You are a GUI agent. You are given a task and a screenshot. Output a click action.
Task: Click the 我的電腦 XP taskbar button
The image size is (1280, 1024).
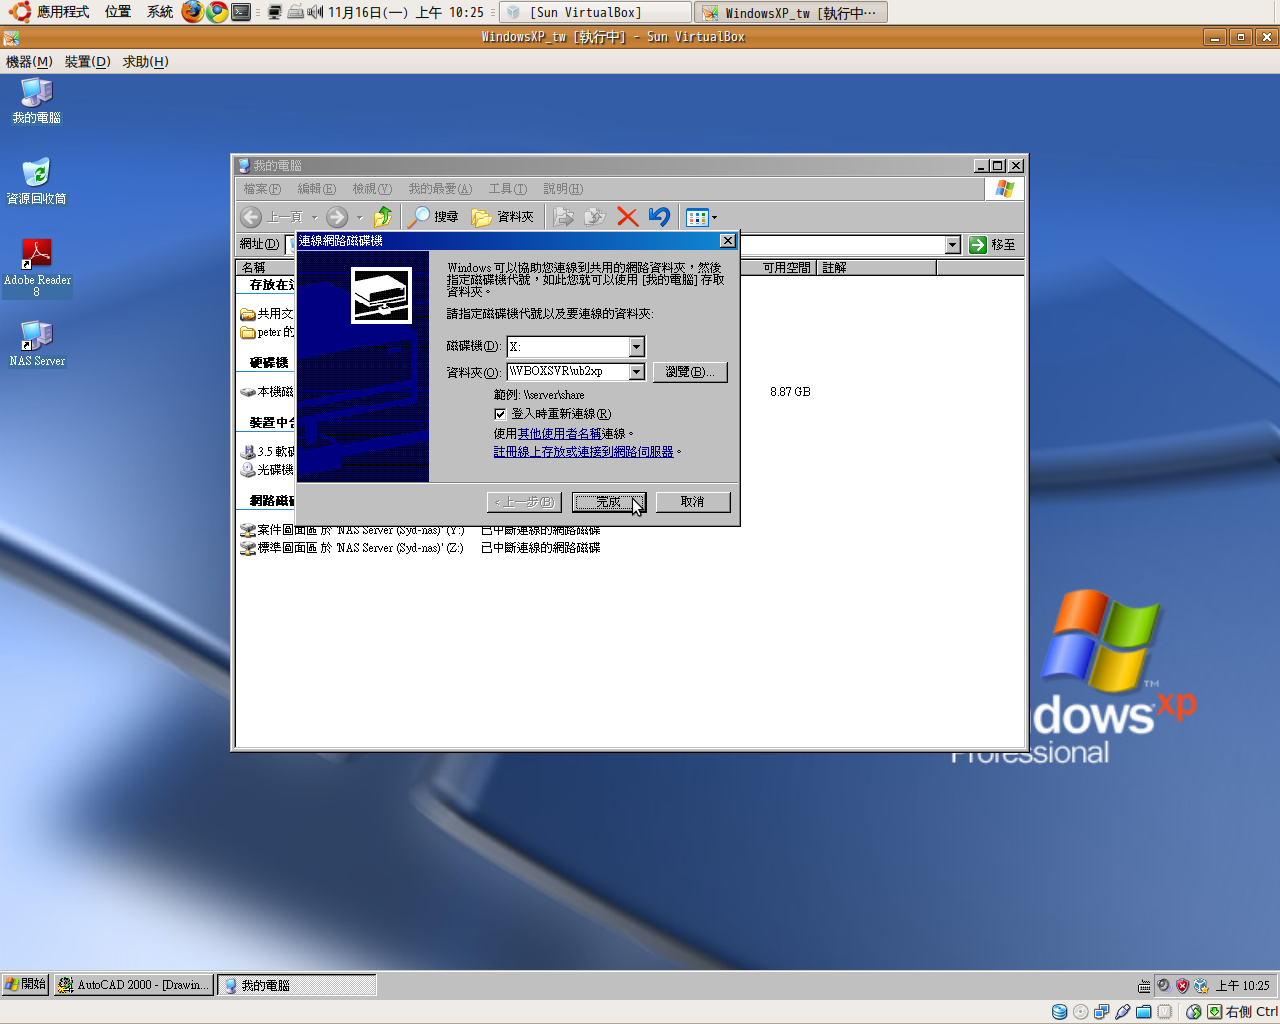[297, 985]
